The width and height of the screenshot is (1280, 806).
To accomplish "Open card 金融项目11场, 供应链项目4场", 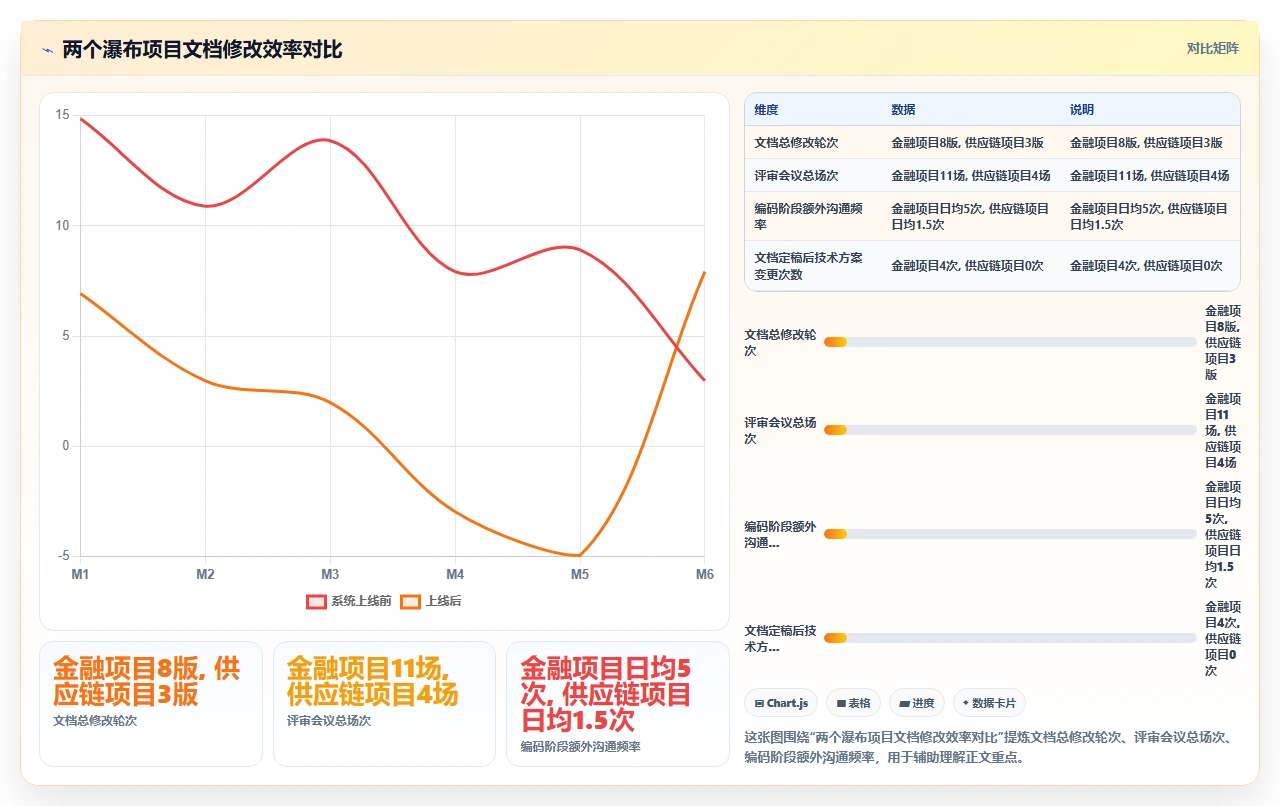I will tap(384, 704).
